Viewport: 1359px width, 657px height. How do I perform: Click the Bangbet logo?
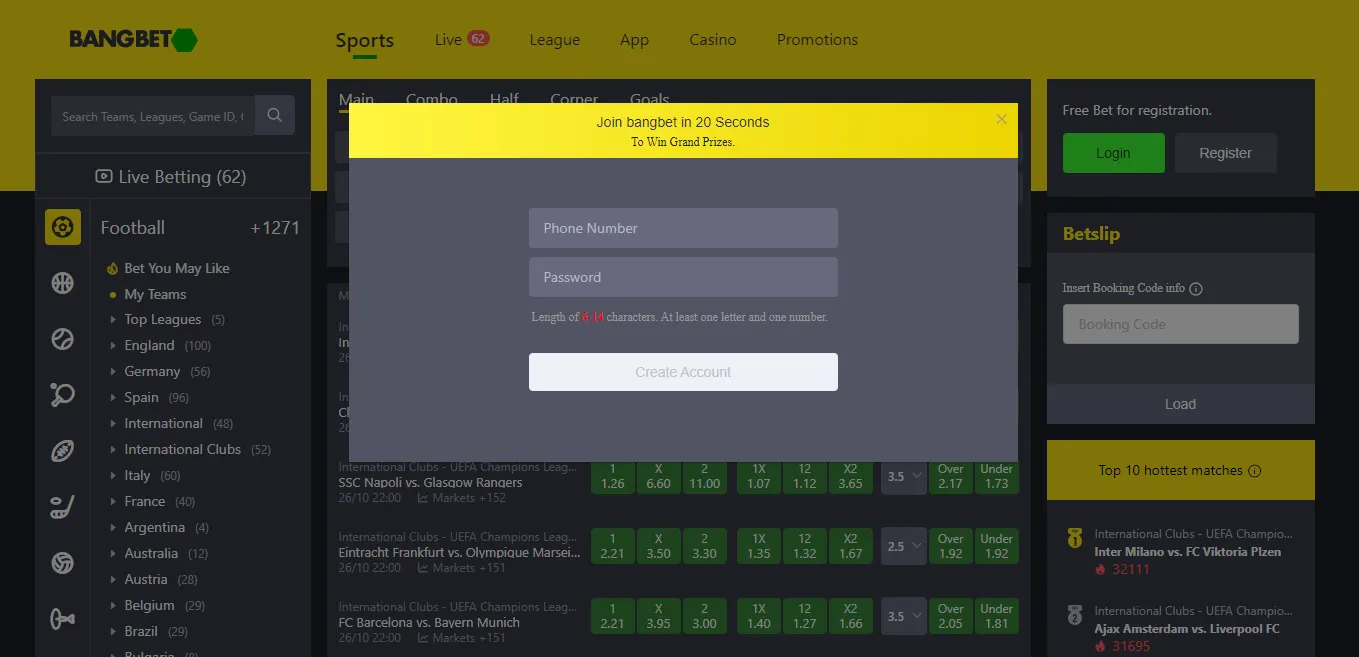tap(133, 40)
